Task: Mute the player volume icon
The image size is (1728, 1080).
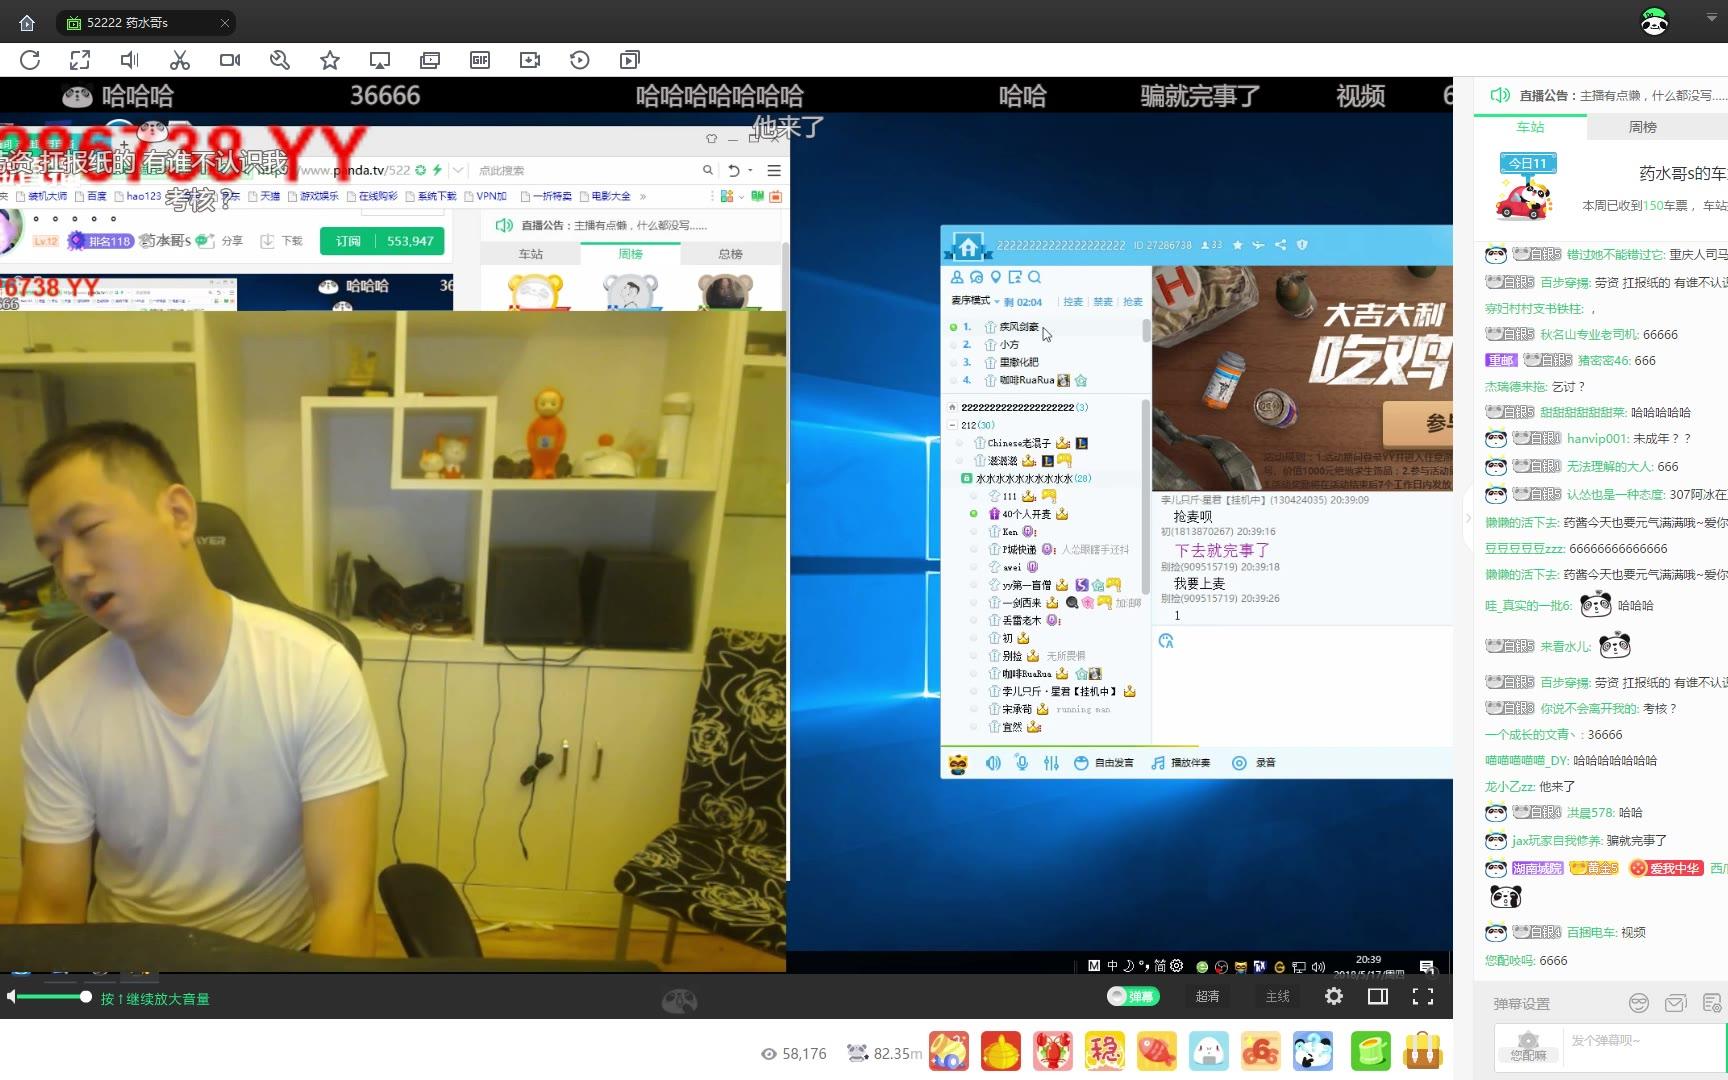Action: (x=11, y=997)
